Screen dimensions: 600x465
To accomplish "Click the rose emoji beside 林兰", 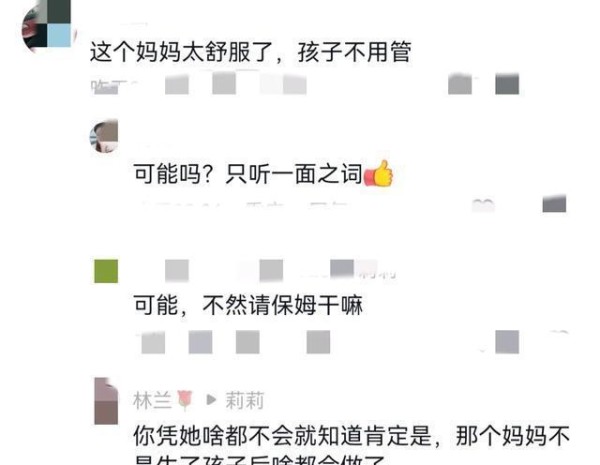I will (185, 400).
